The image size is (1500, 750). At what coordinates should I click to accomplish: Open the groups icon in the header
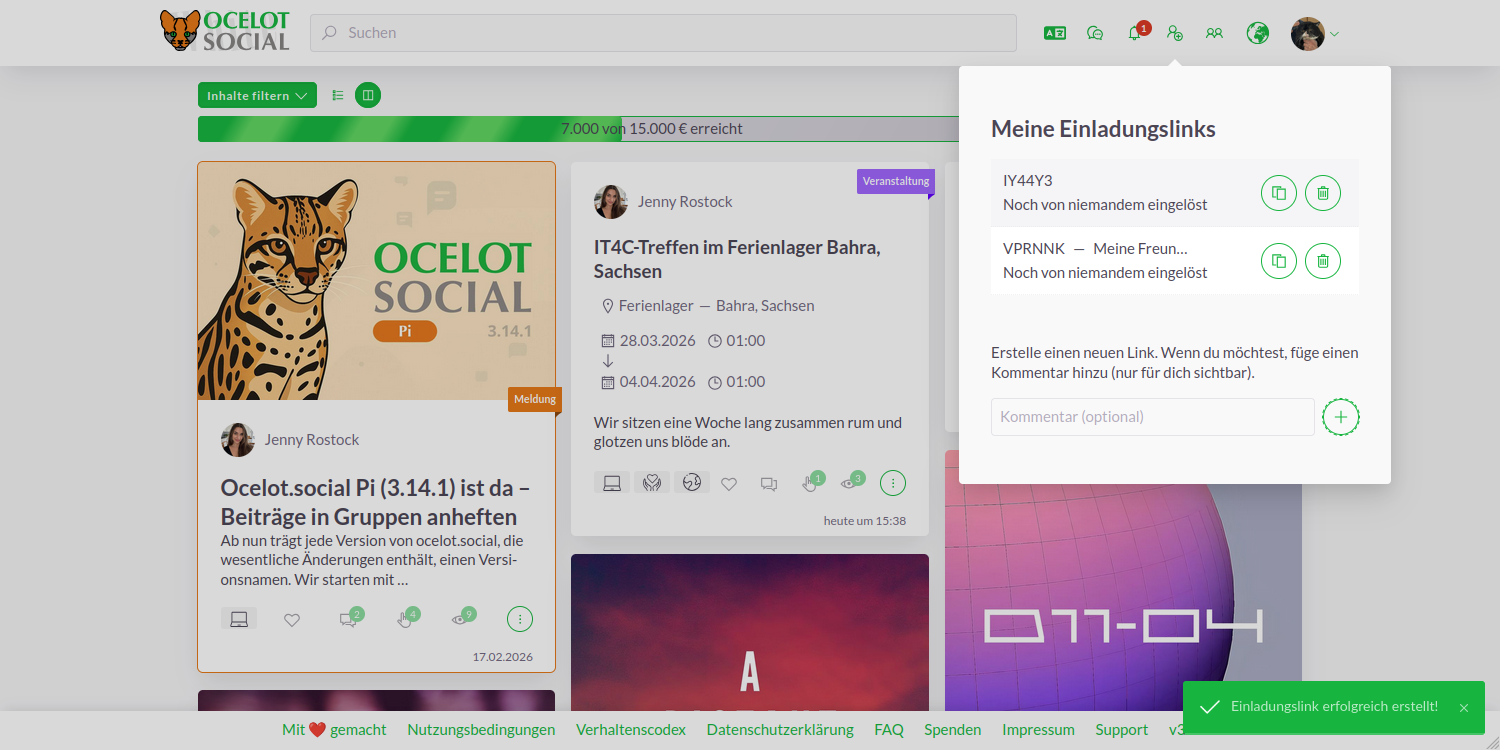pyautogui.click(x=1214, y=33)
